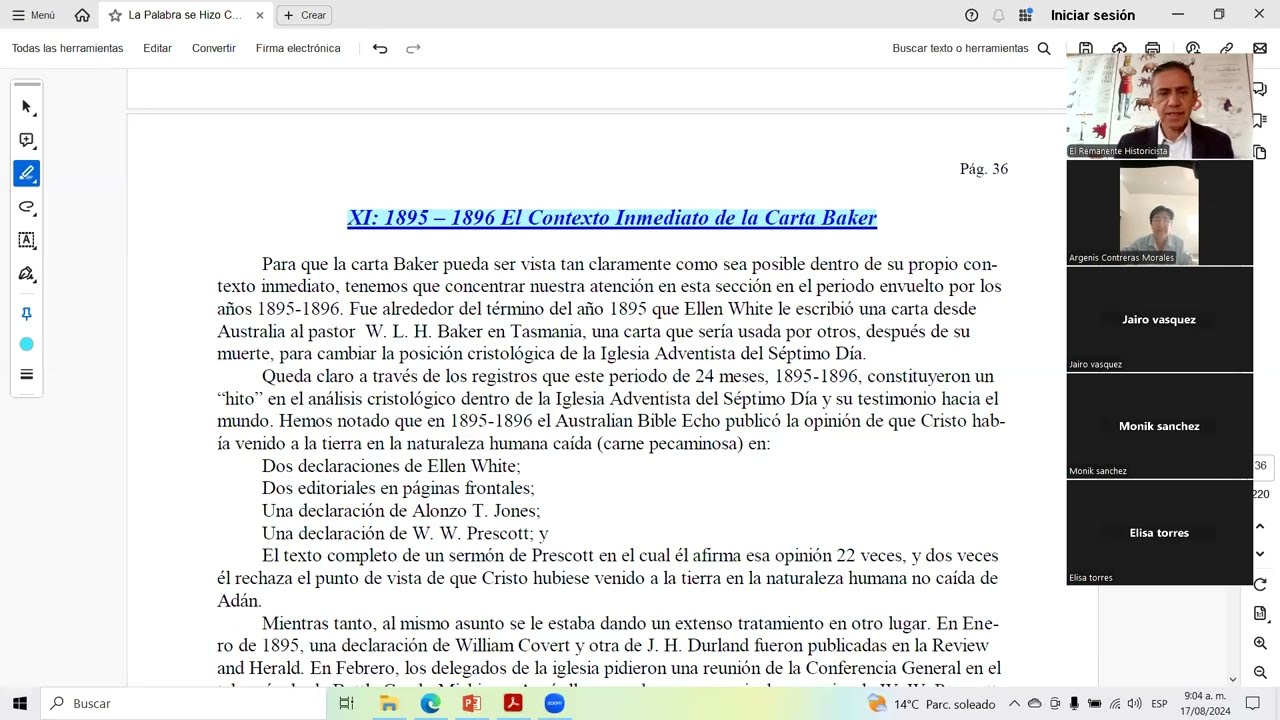
Task: Create a new file with Crear
Action: click(304, 15)
